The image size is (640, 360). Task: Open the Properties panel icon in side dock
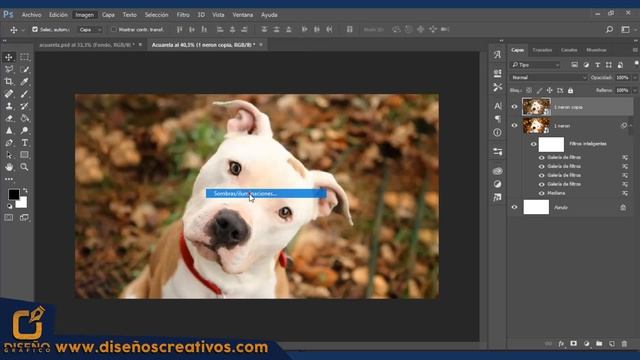point(498,152)
